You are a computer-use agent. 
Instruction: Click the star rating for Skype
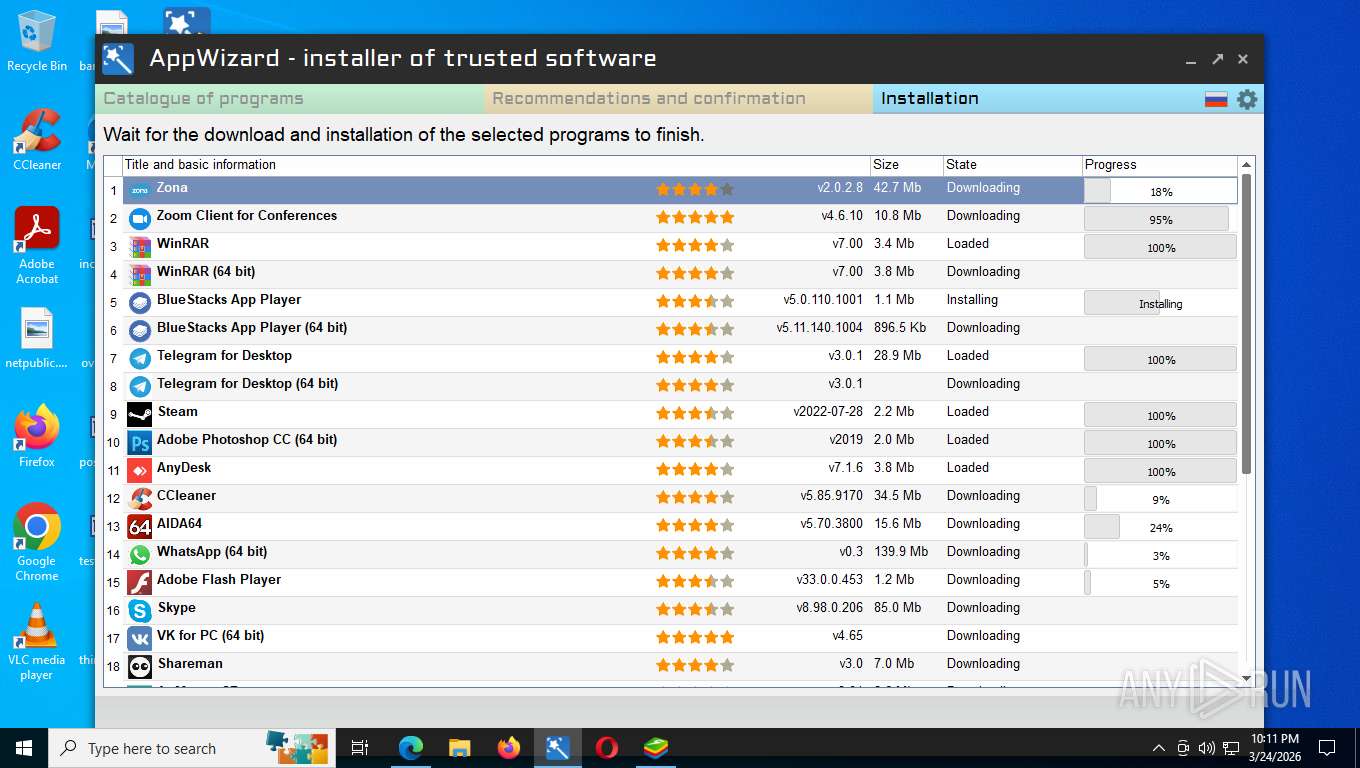tap(695, 609)
